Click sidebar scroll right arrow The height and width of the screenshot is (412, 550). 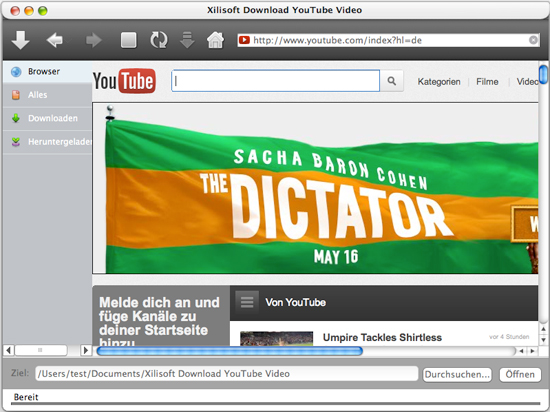tap(85, 350)
